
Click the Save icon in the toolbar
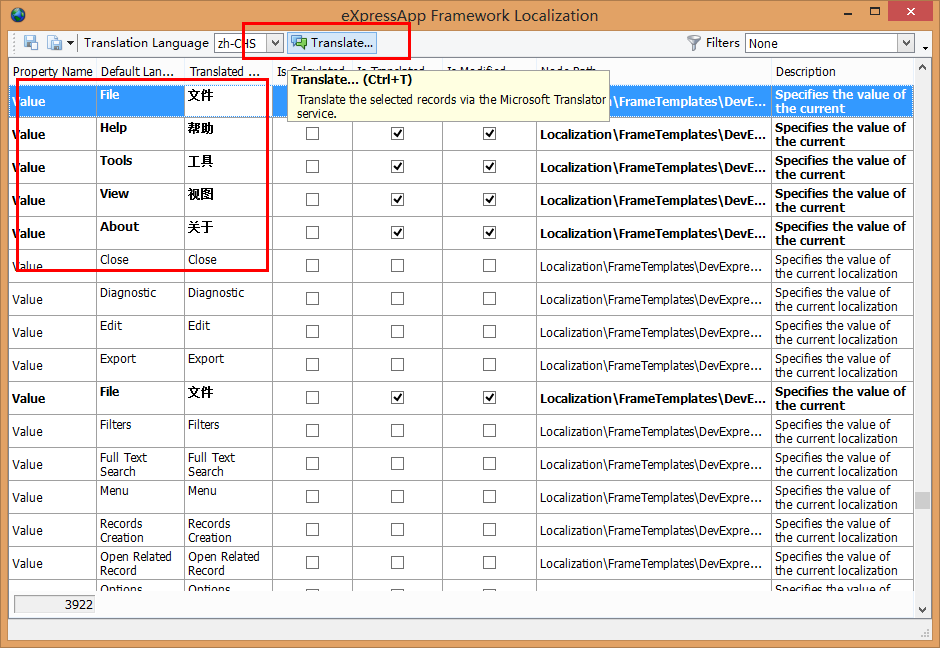[x=31, y=43]
